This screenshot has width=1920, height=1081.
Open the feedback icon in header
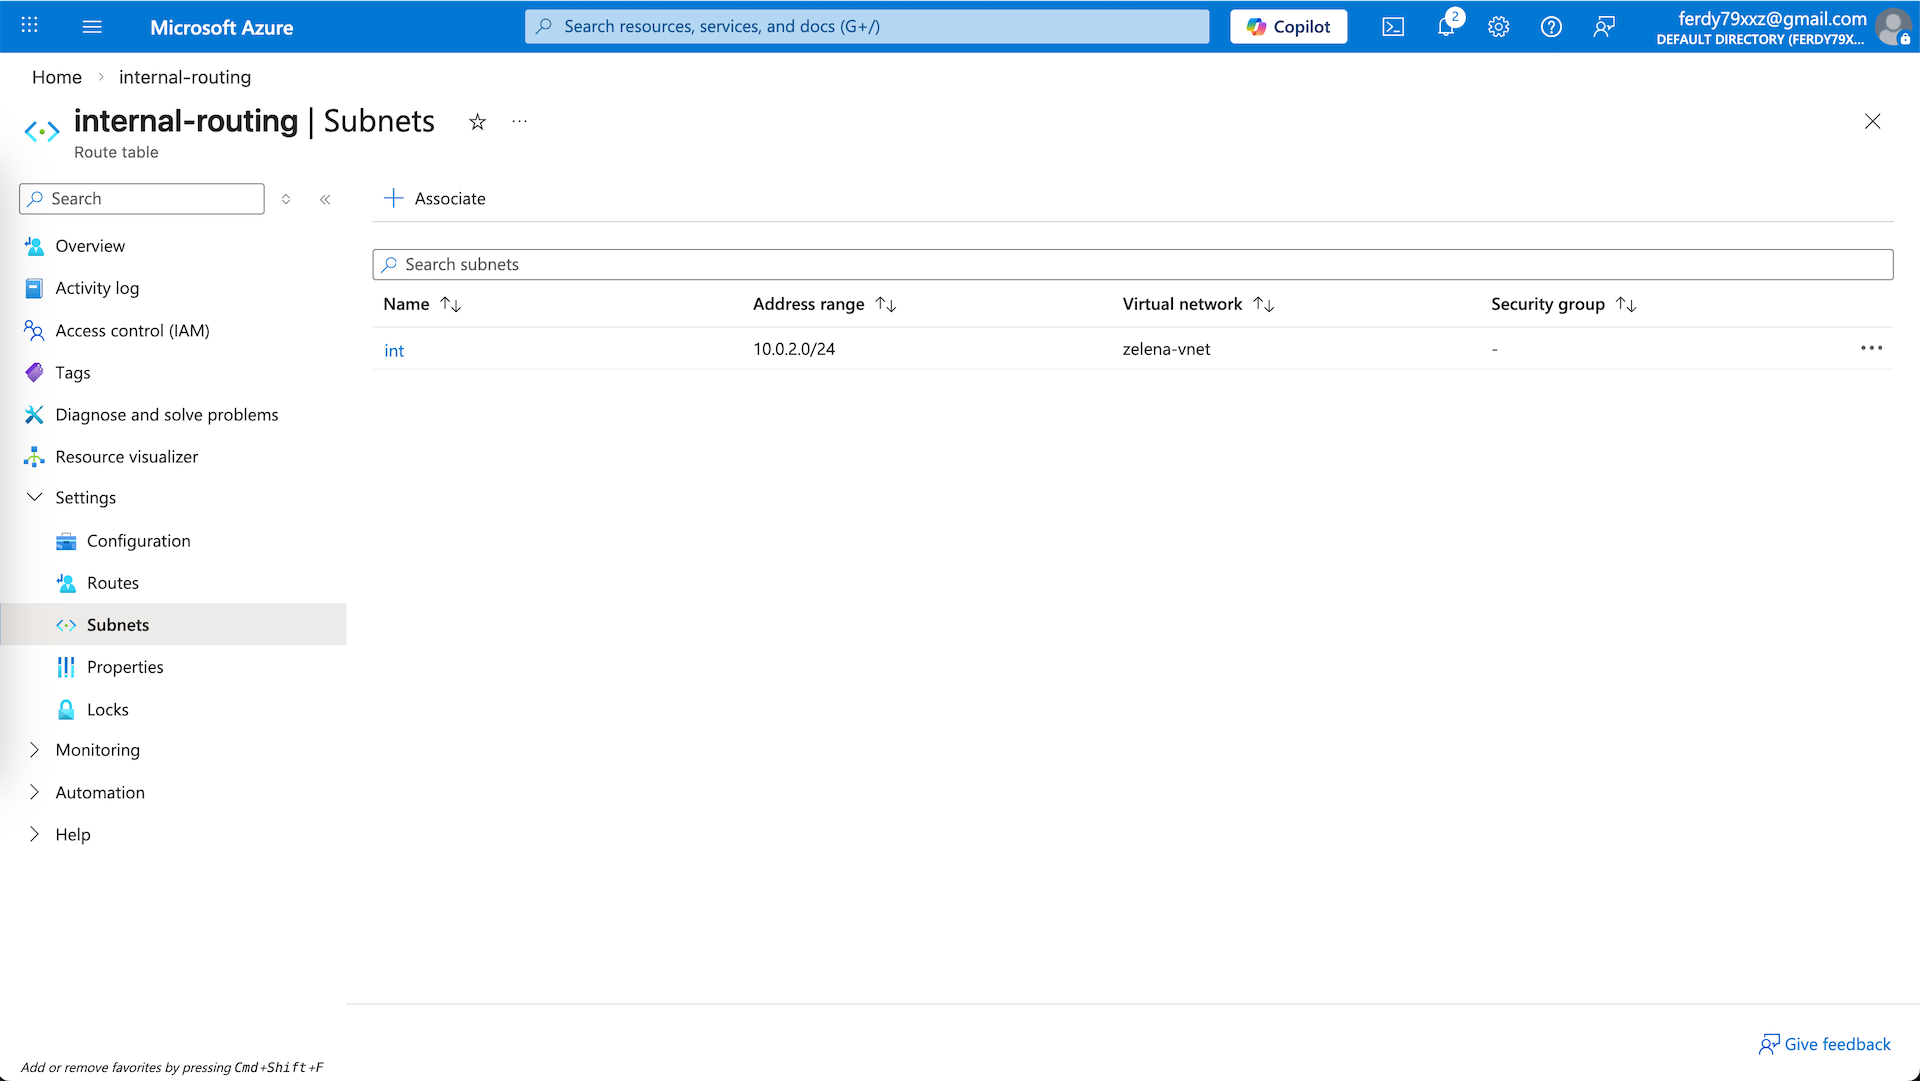(x=1604, y=27)
